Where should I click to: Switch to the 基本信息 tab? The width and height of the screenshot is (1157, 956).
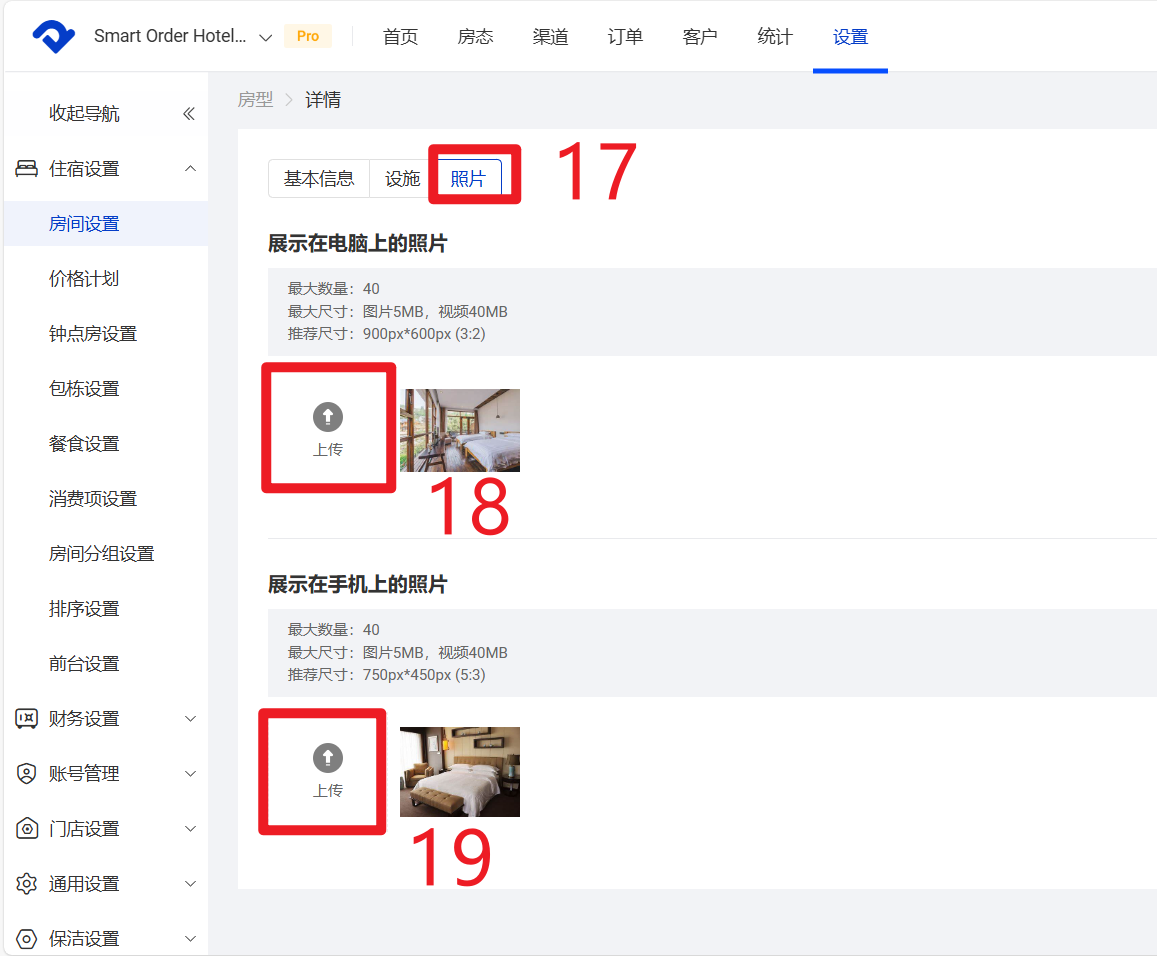pos(319,179)
